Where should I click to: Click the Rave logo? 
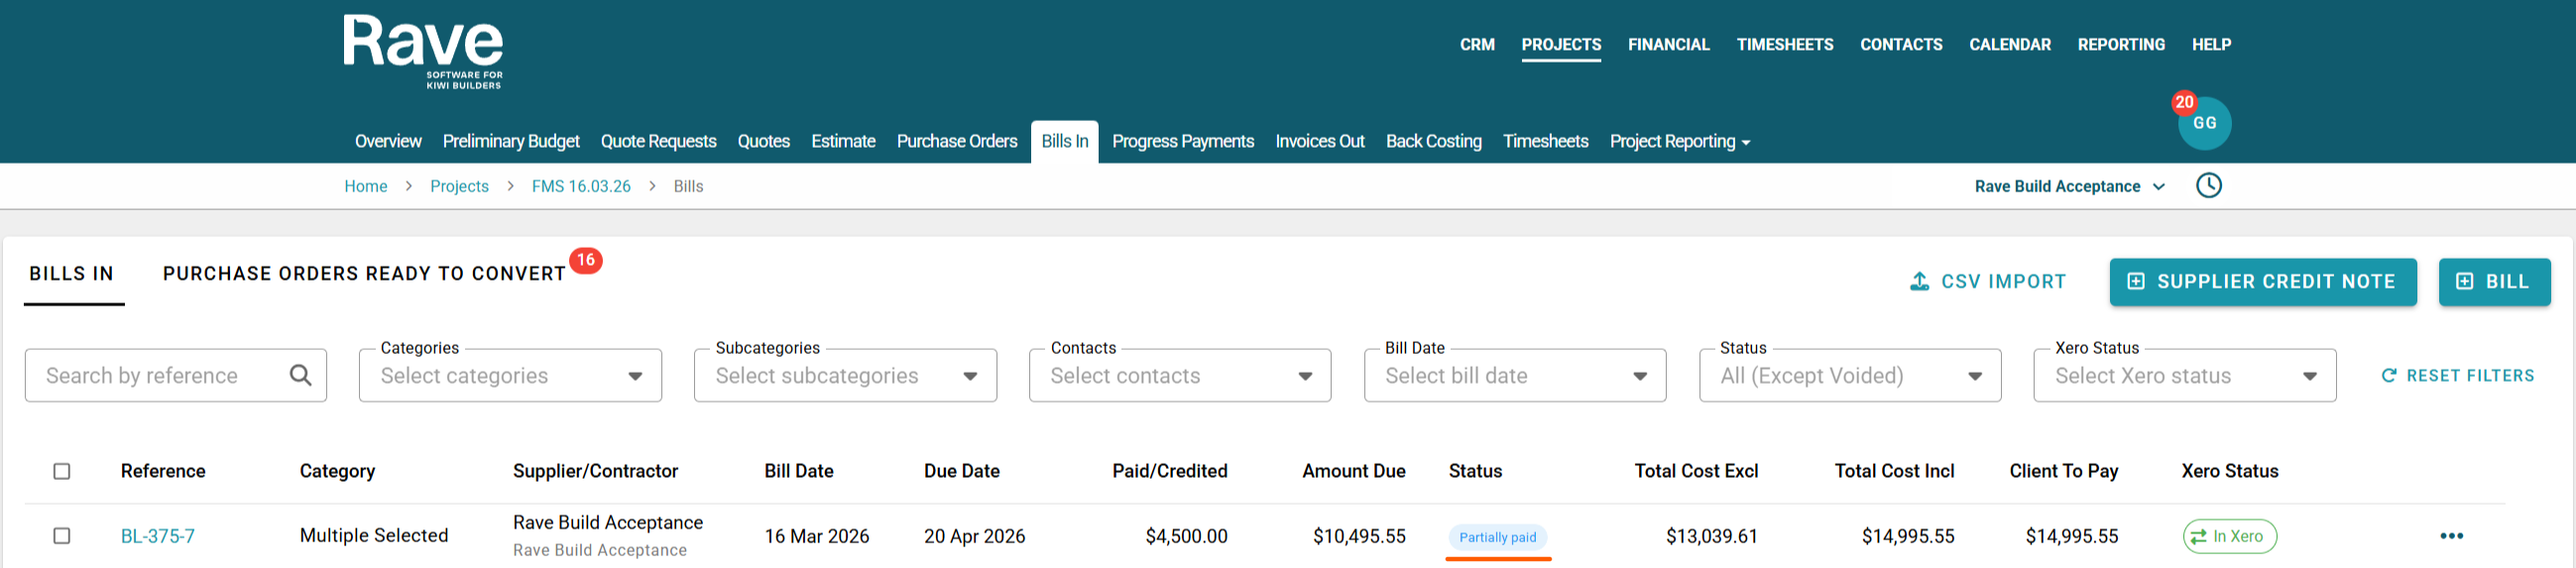tap(423, 52)
